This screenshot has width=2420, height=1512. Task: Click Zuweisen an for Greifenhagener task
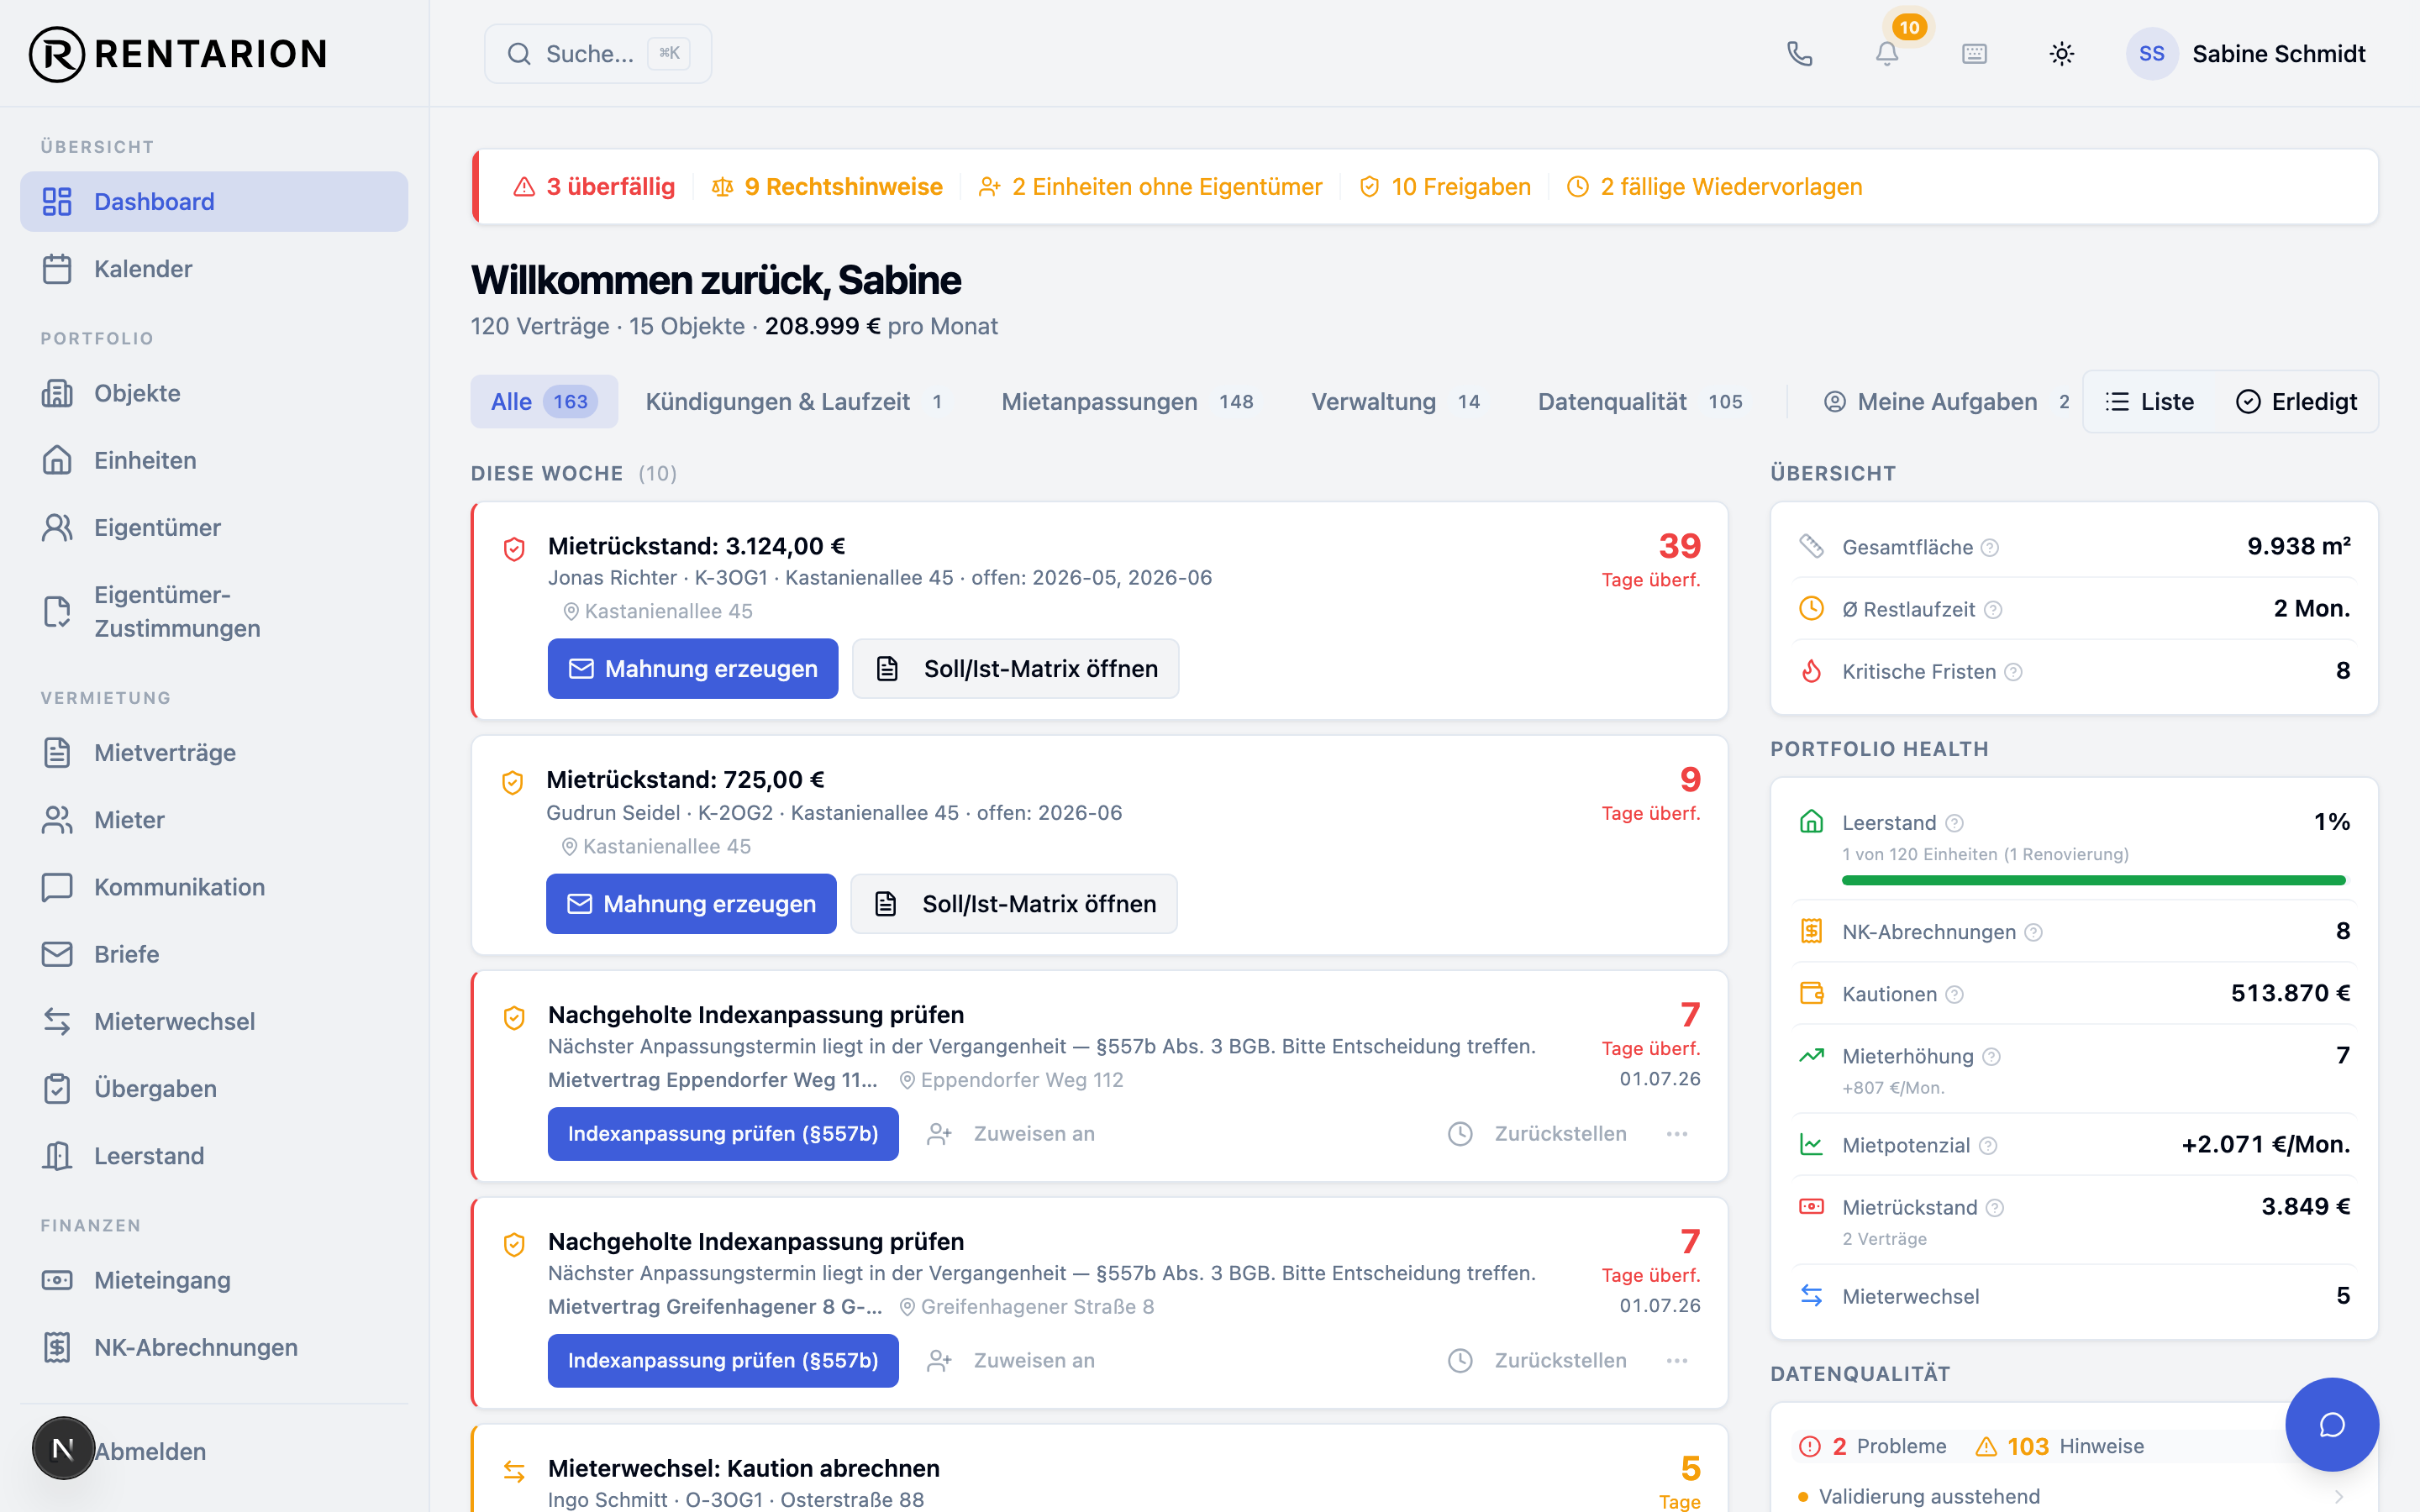[1011, 1360]
